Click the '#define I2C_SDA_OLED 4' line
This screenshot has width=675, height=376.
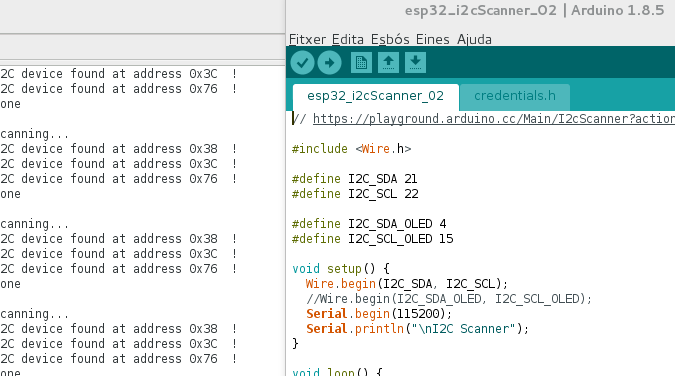(x=369, y=224)
